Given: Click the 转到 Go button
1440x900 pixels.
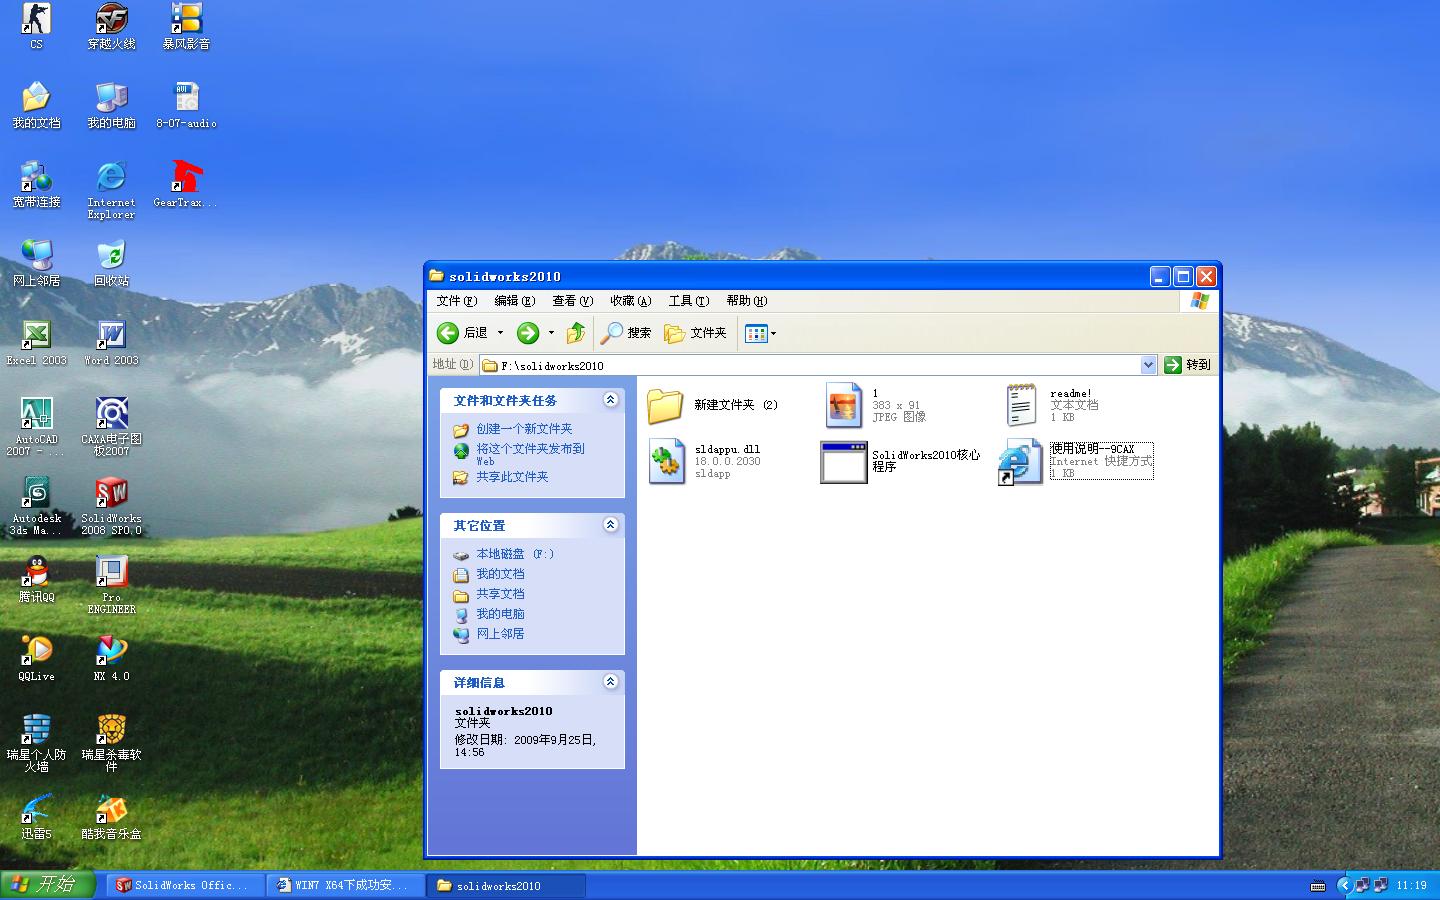Looking at the screenshot, I should [x=1188, y=365].
